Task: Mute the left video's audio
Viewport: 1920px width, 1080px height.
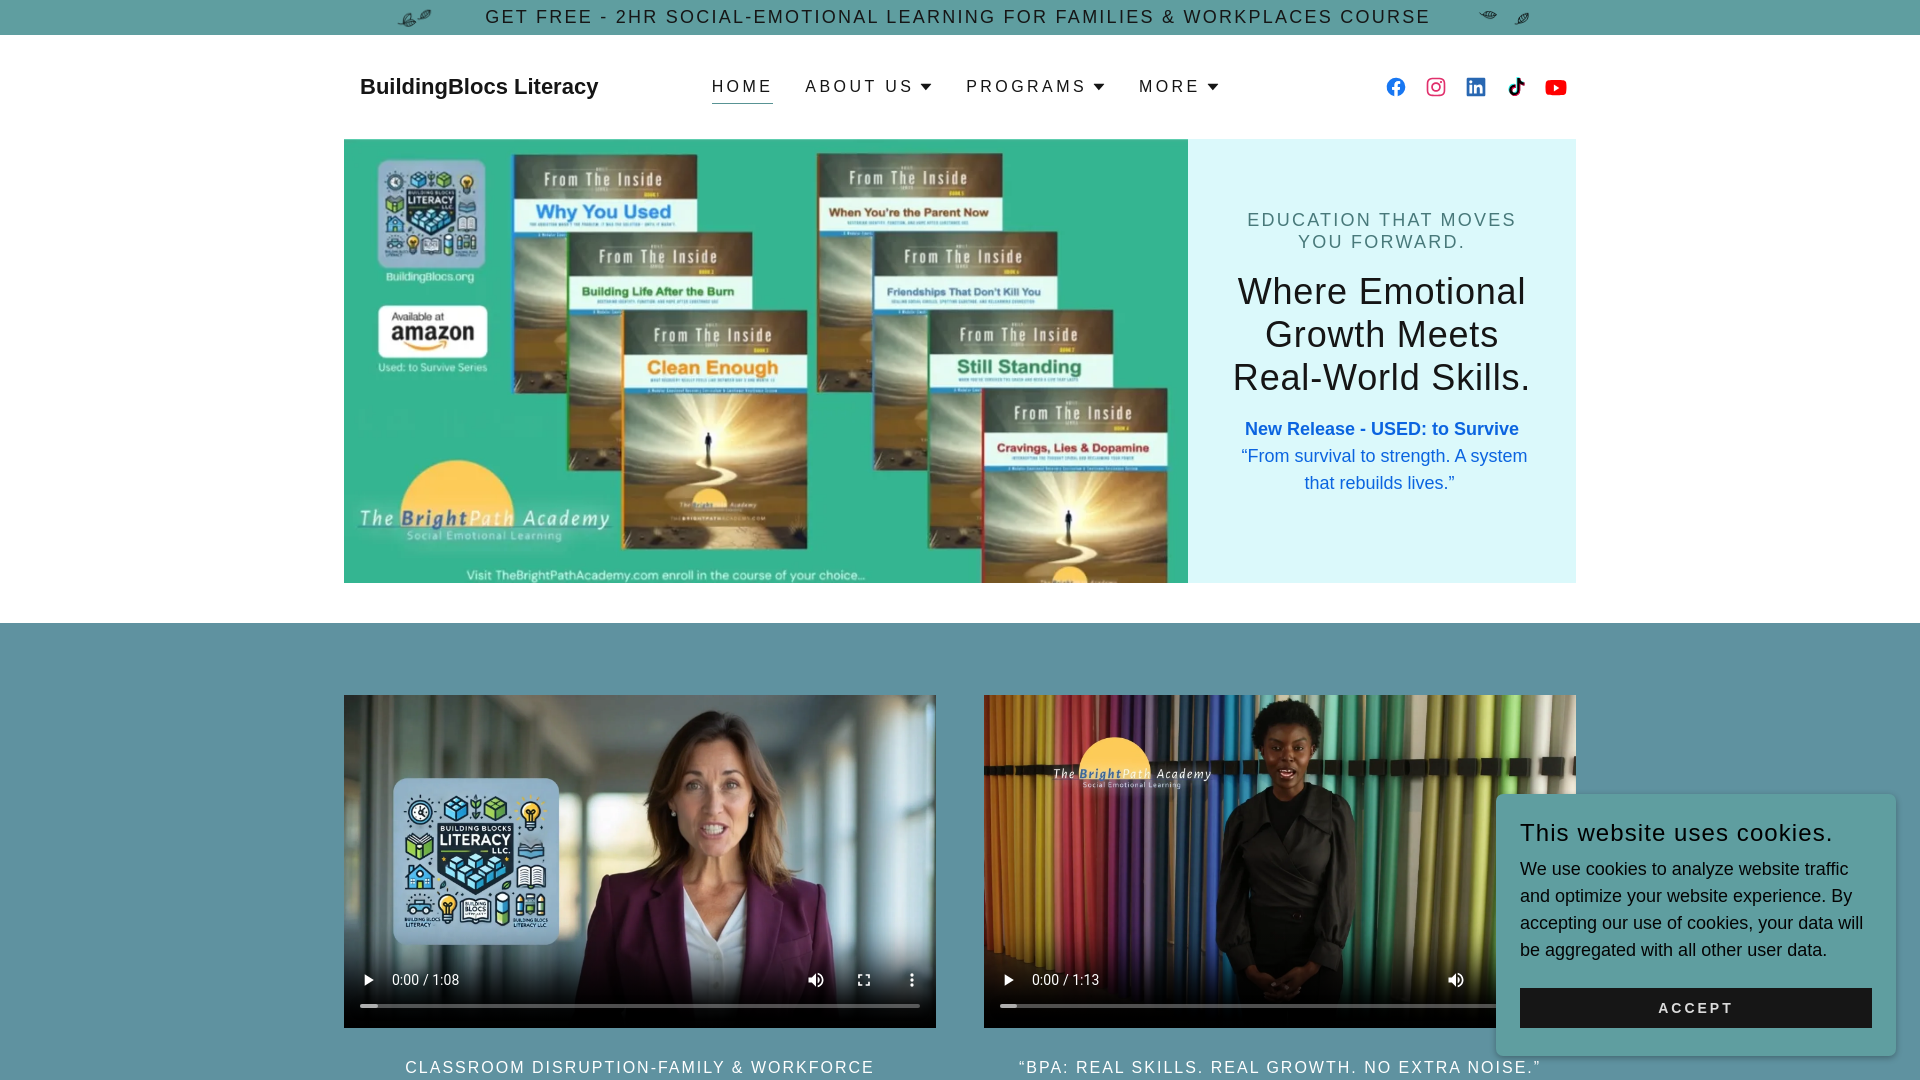Action: [x=816, y=980]
